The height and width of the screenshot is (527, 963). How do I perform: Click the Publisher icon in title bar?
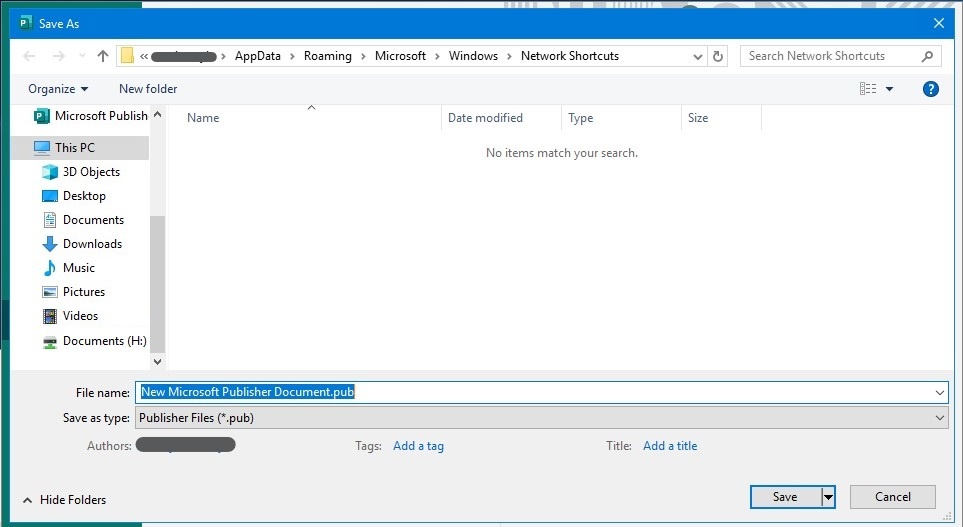pos(25,23)
